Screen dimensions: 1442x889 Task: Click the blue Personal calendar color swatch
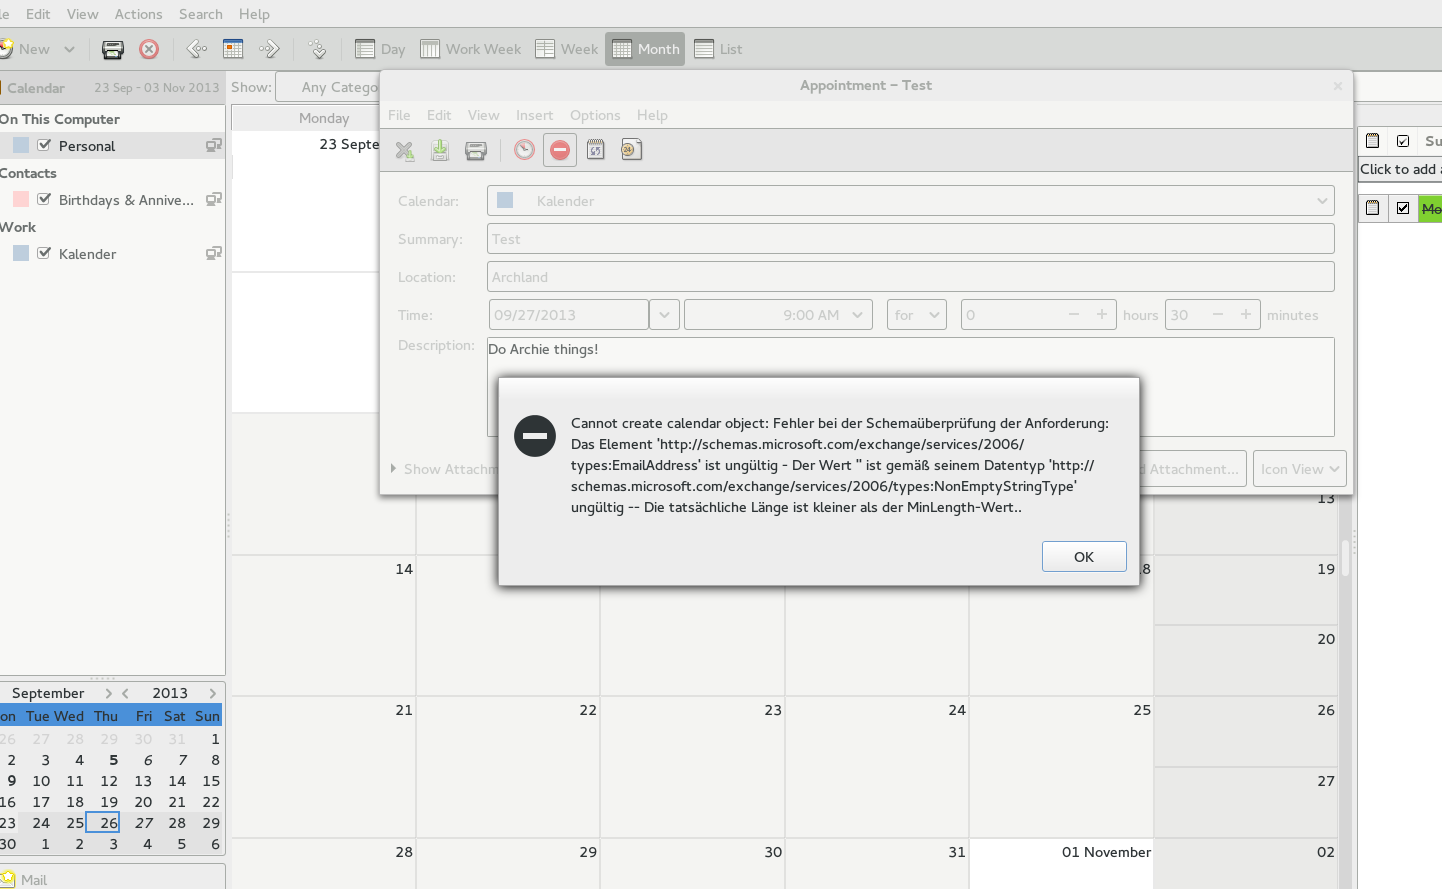21,145
